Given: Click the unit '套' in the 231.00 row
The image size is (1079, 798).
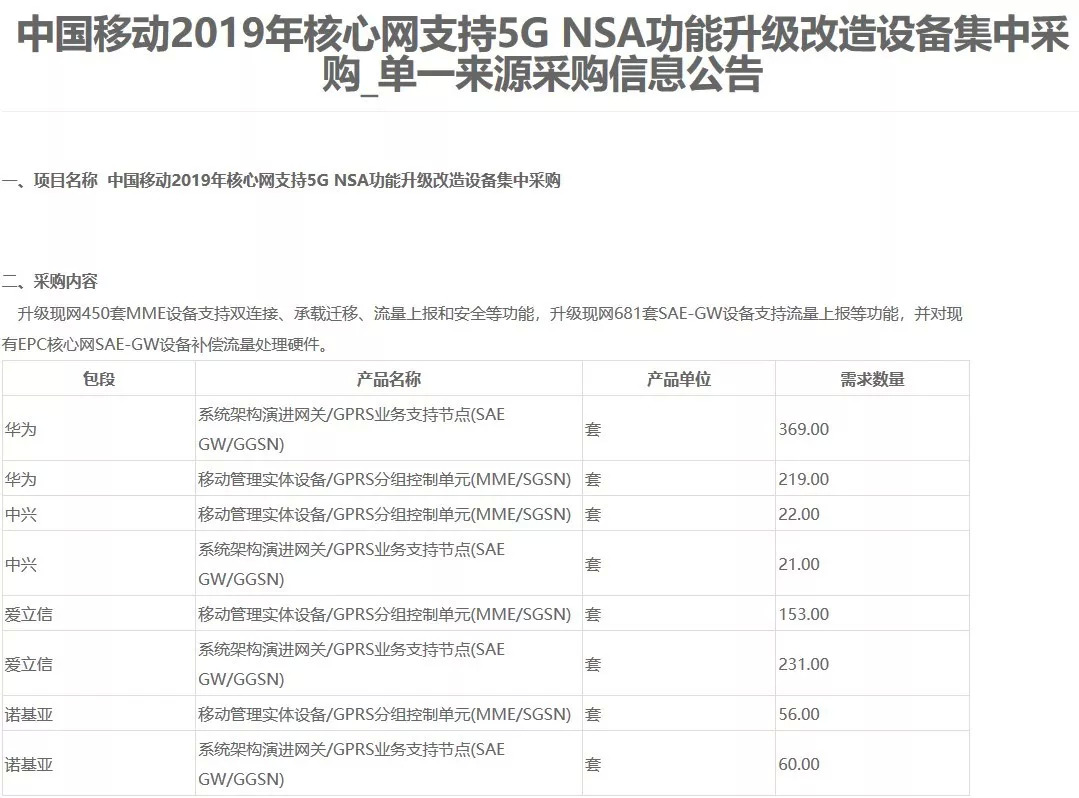Looking at the screenshot, I should (x=593, y=664).
